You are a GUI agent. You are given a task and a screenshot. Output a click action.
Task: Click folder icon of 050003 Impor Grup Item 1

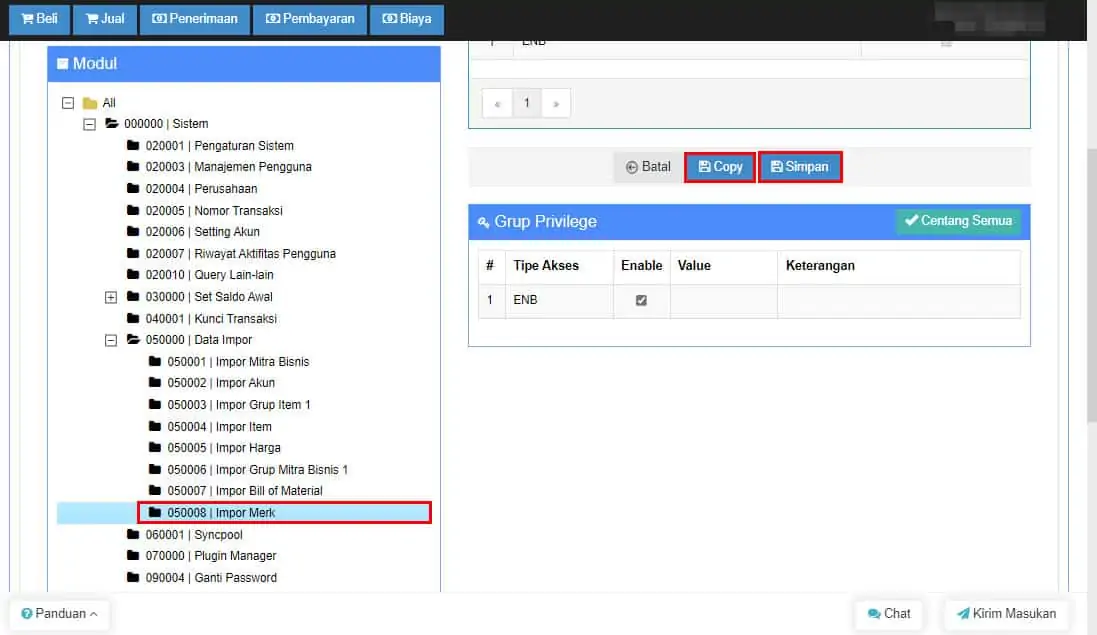(155, 404)
